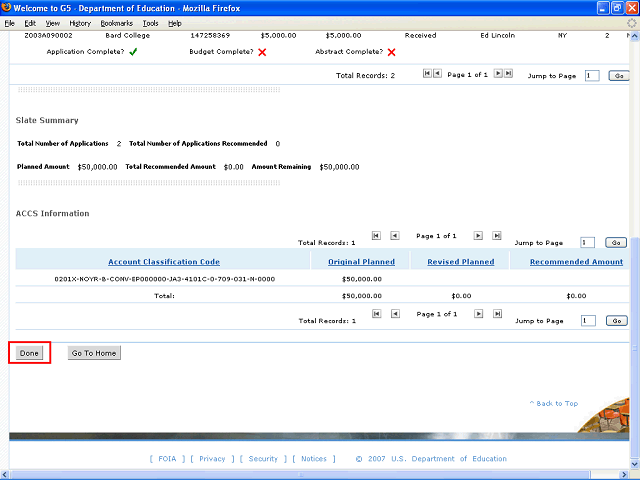Screen dimensions: 640x480
Task: Click application number Z003A090002
Action: (48, 36)
